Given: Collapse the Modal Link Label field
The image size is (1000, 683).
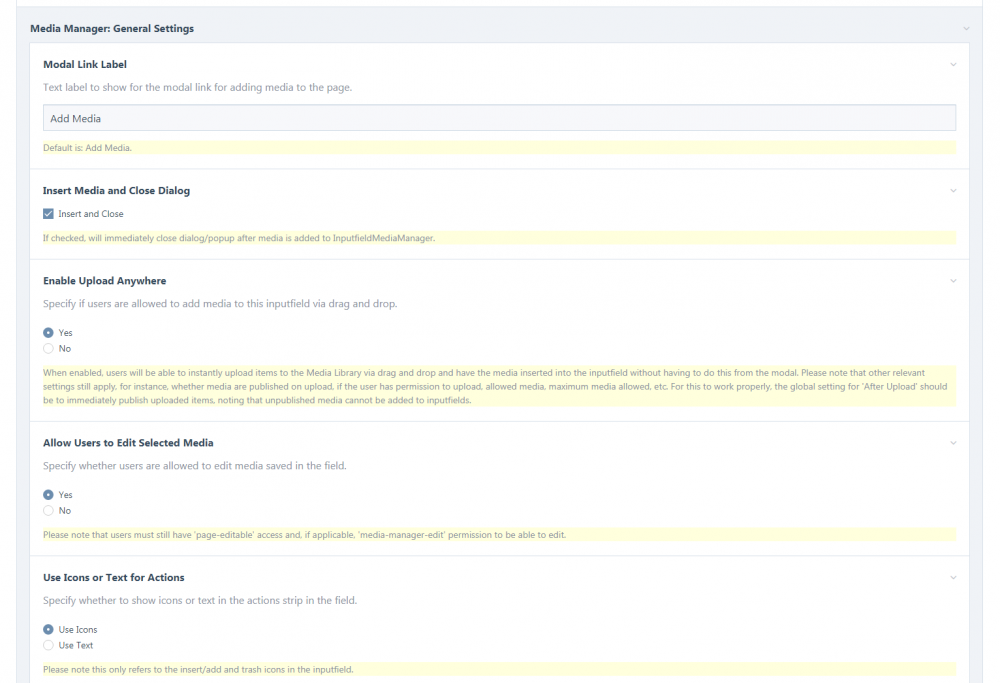Looking at the screenshot, I should [952, 64].
